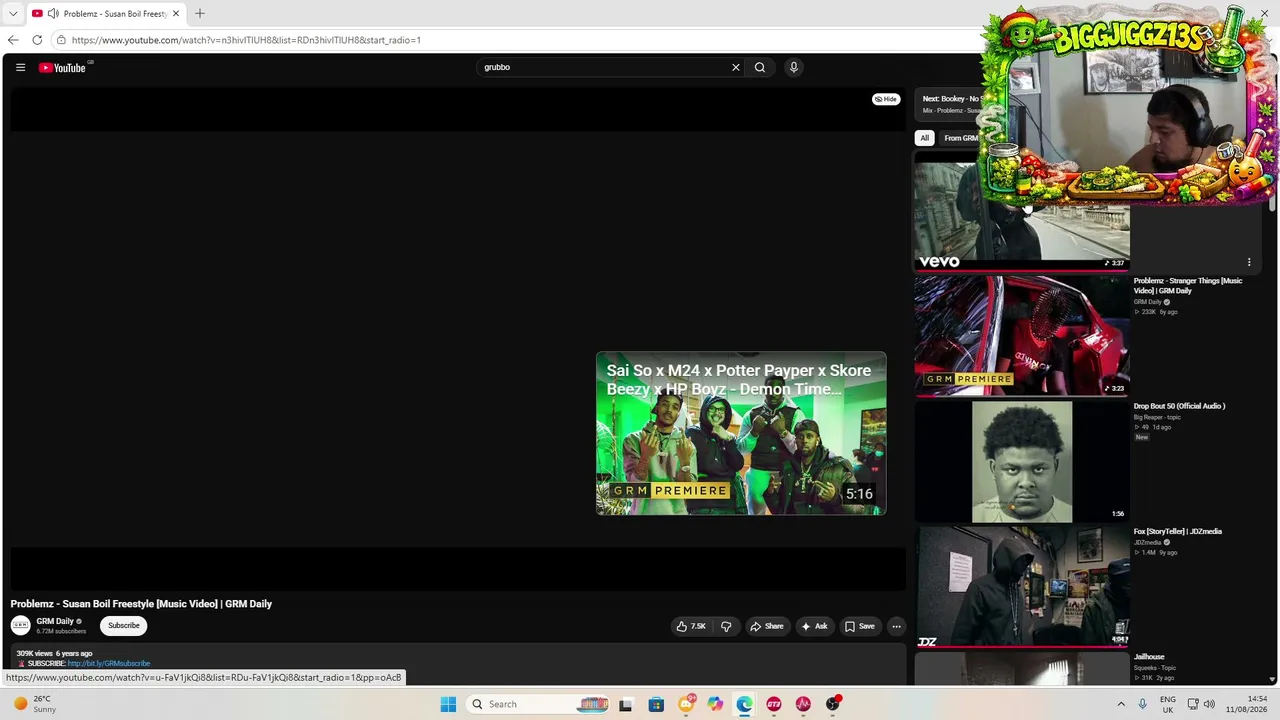The width and height of the screenshot is (1280, 720).
Task: Click the Ask button
Action: pos(814,626)
